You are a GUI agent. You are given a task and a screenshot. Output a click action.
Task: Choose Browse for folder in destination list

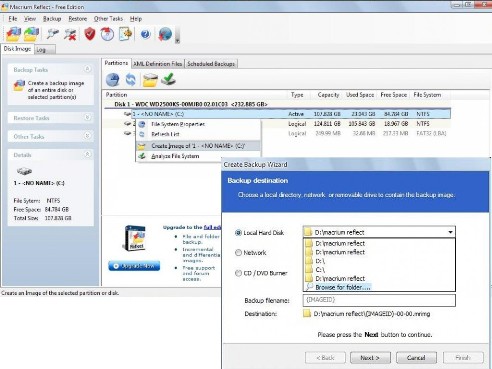pyautogui.click(x=379, y=287)
